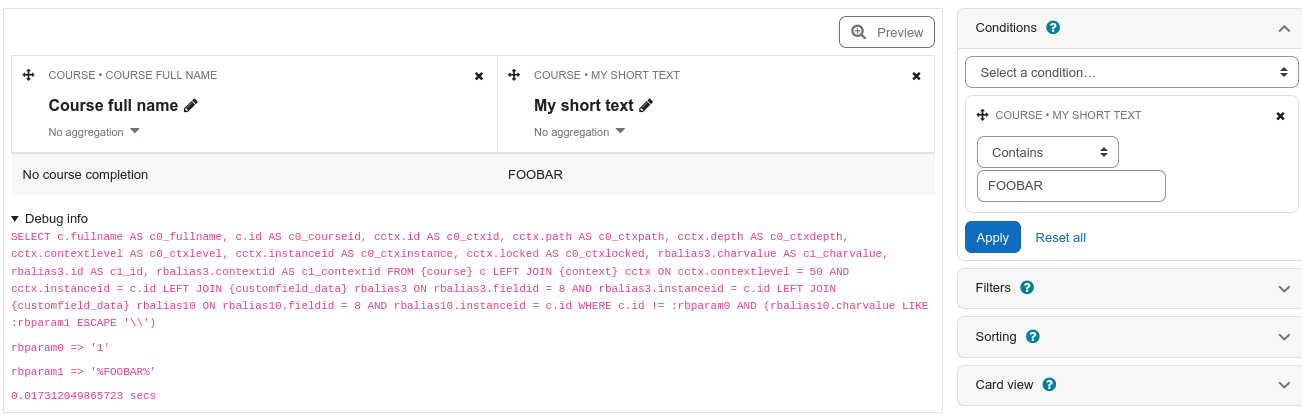Remove the Course full name column

point(479,76)
